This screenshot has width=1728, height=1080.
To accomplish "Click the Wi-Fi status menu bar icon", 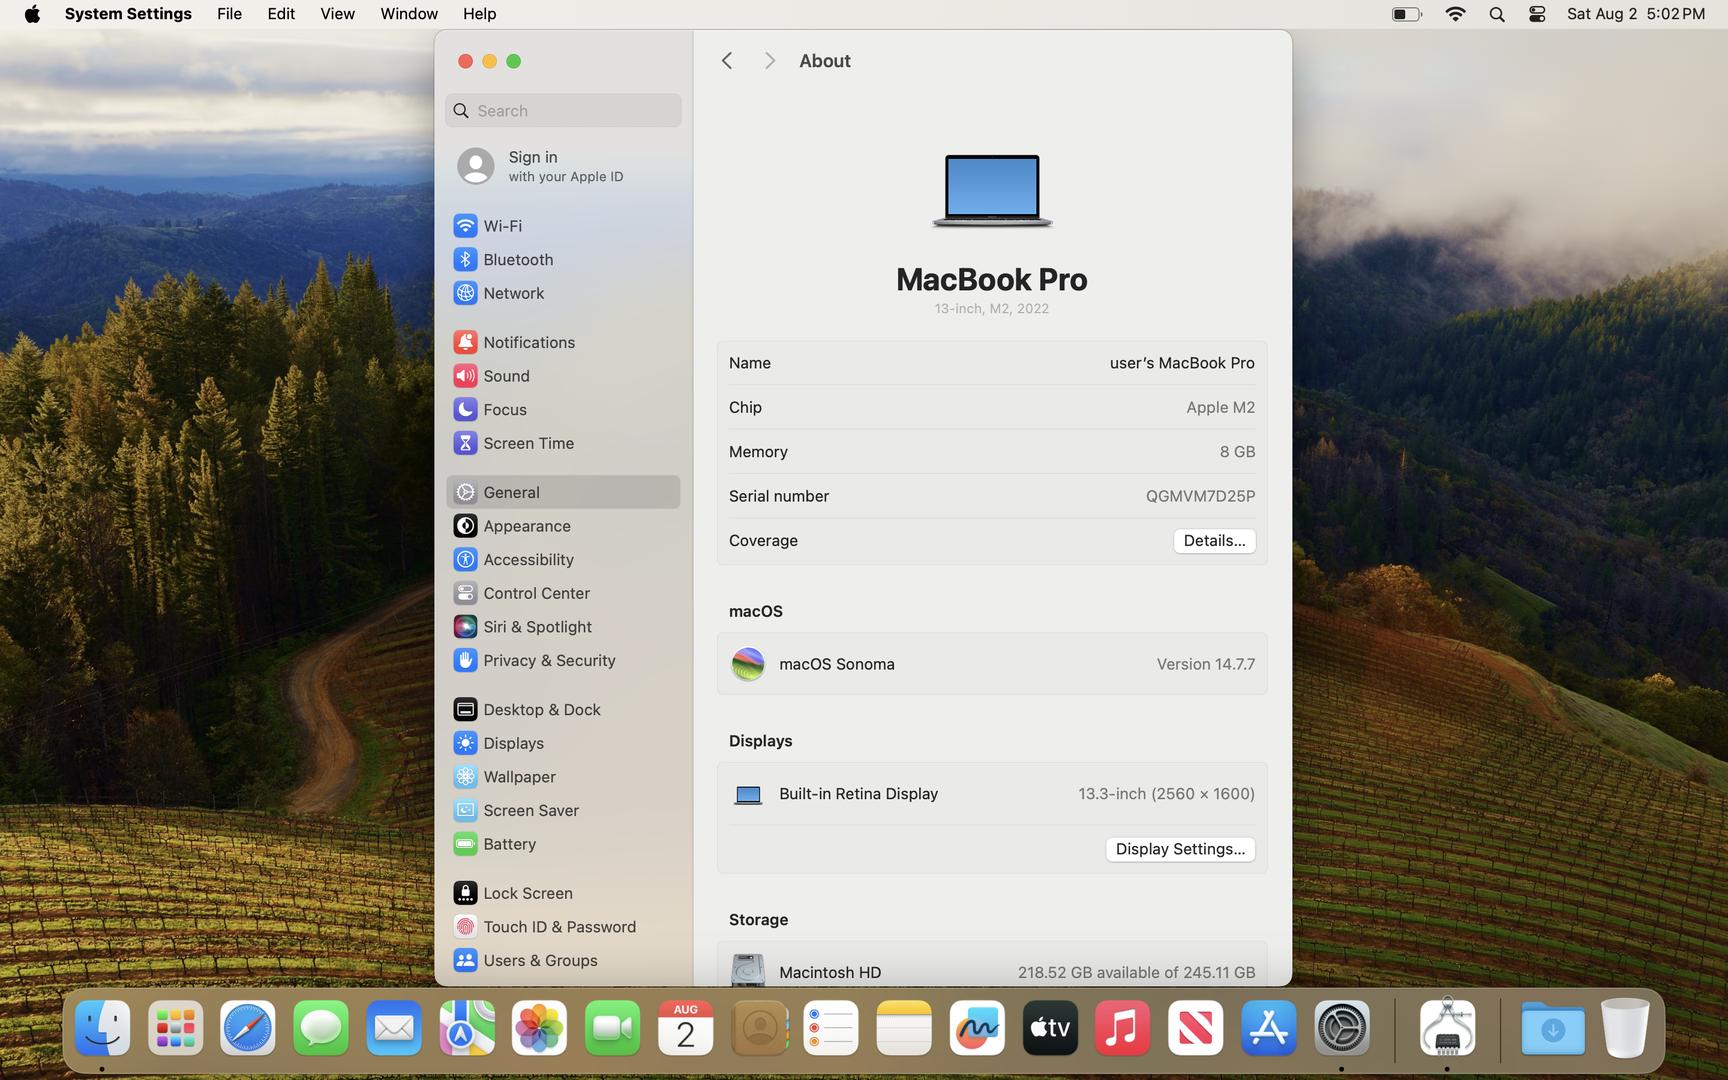I will [1455, 14].
